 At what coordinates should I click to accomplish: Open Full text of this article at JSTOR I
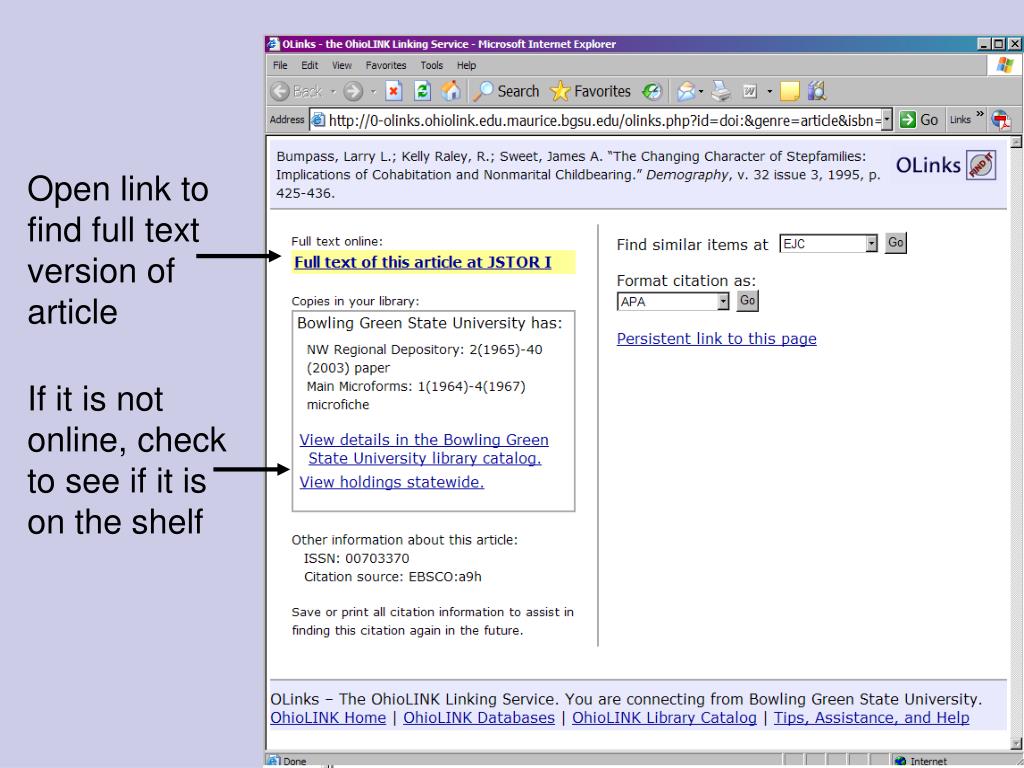(x=423, y=262)
